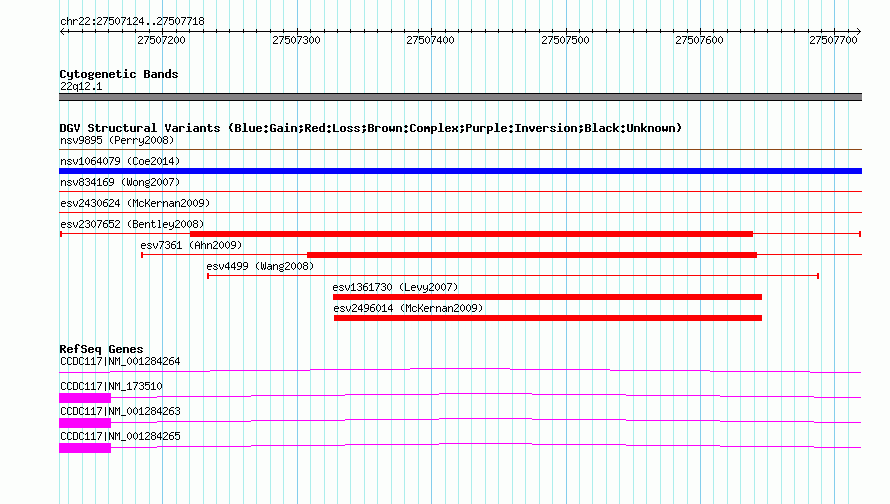Viewport: 890px width, 504px height.
Task: Open the nsv1064079 (Coe2014) variant label
Action: 120,161
